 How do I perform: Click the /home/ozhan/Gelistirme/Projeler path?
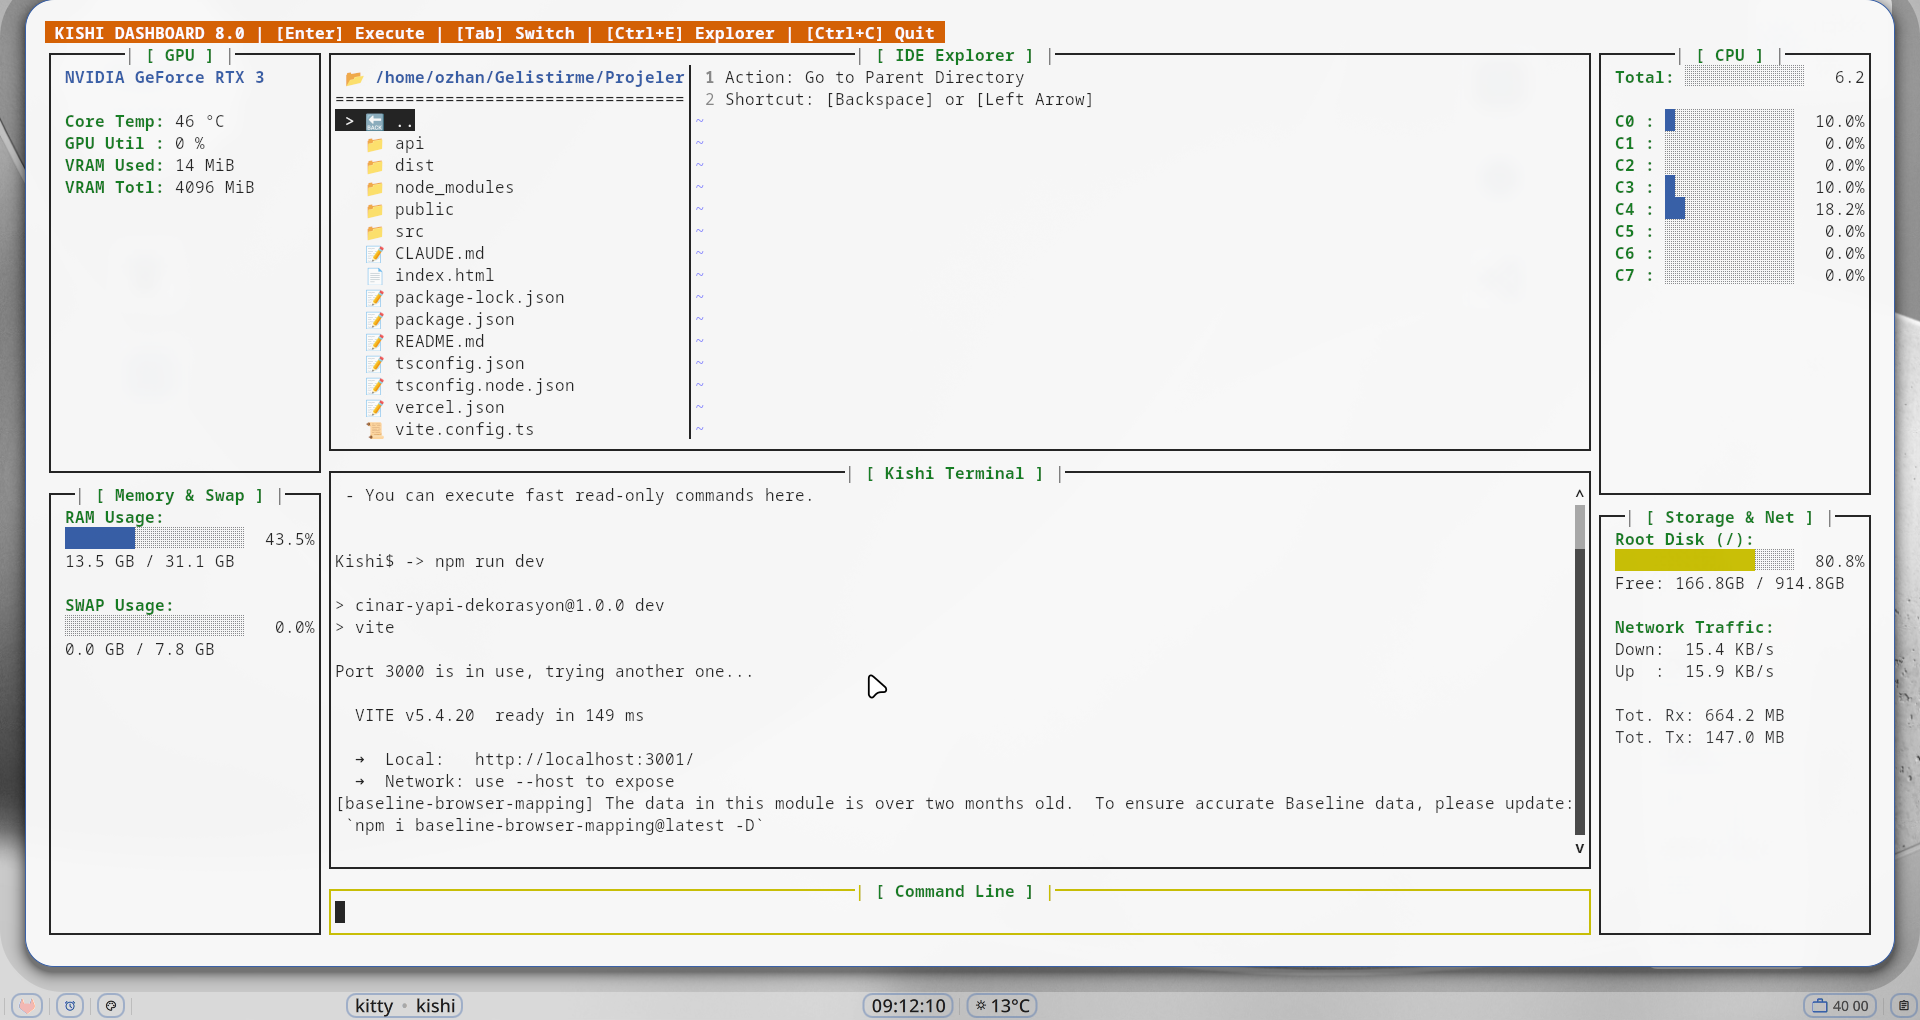point(530,78)
